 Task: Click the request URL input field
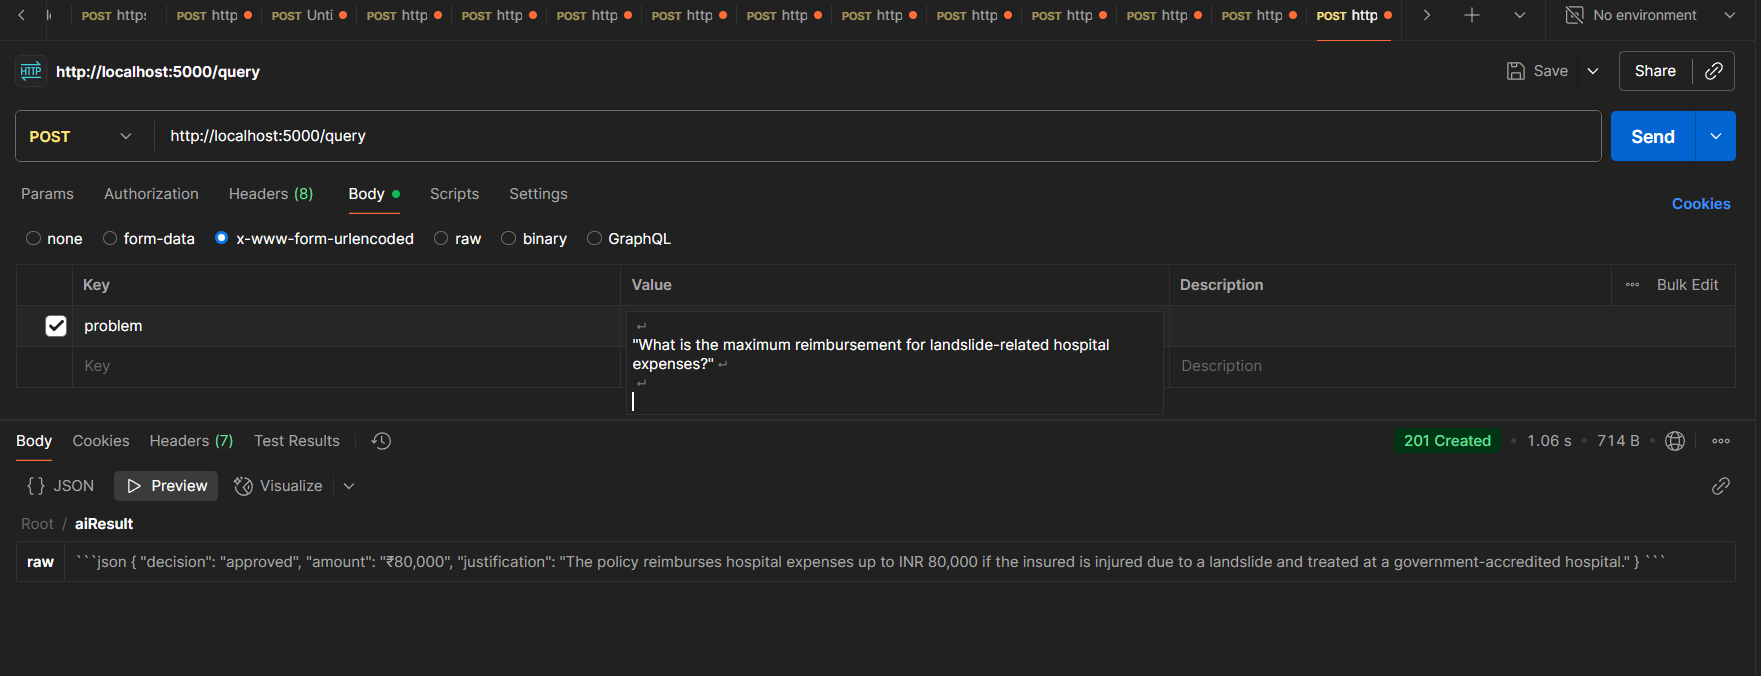877,136
